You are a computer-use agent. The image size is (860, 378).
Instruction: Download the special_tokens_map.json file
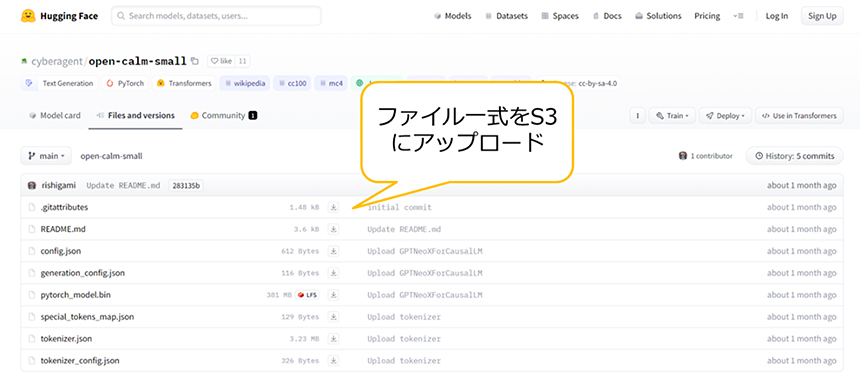333,317
